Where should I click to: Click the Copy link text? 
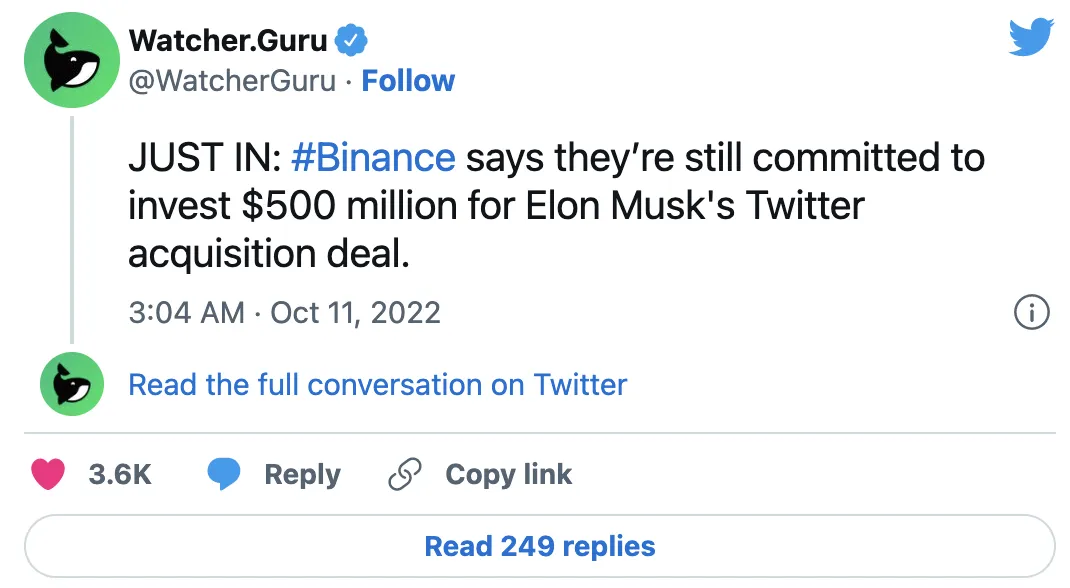[508, 475]
